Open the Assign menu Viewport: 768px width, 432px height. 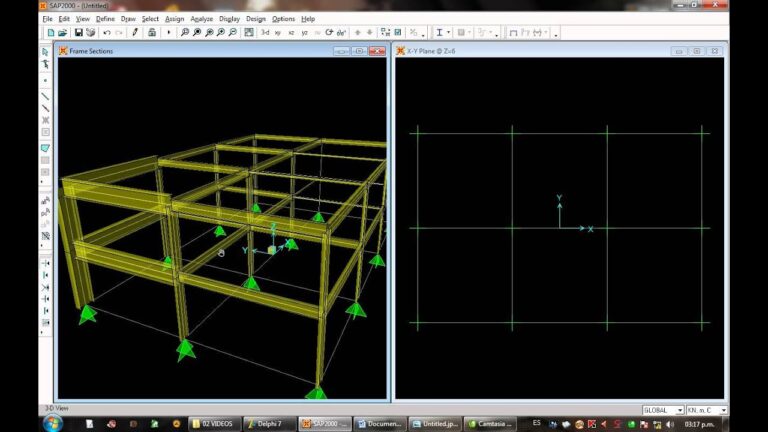[x=174, y=19]
